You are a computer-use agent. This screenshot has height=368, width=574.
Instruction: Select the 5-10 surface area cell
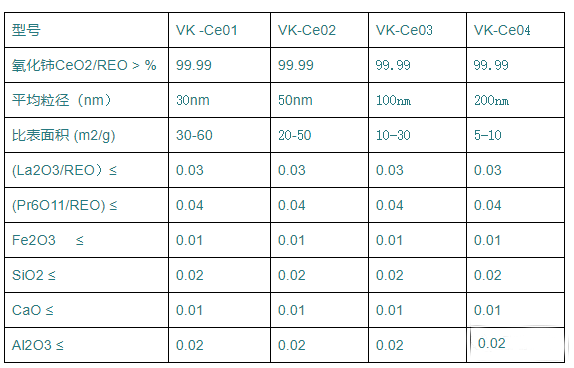coord(515,135)
